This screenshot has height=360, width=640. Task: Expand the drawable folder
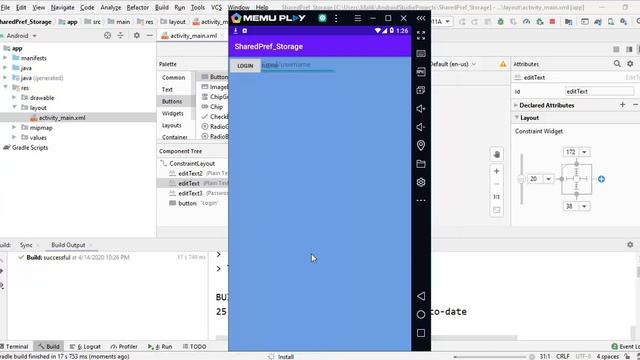click(x=14, y=98)
